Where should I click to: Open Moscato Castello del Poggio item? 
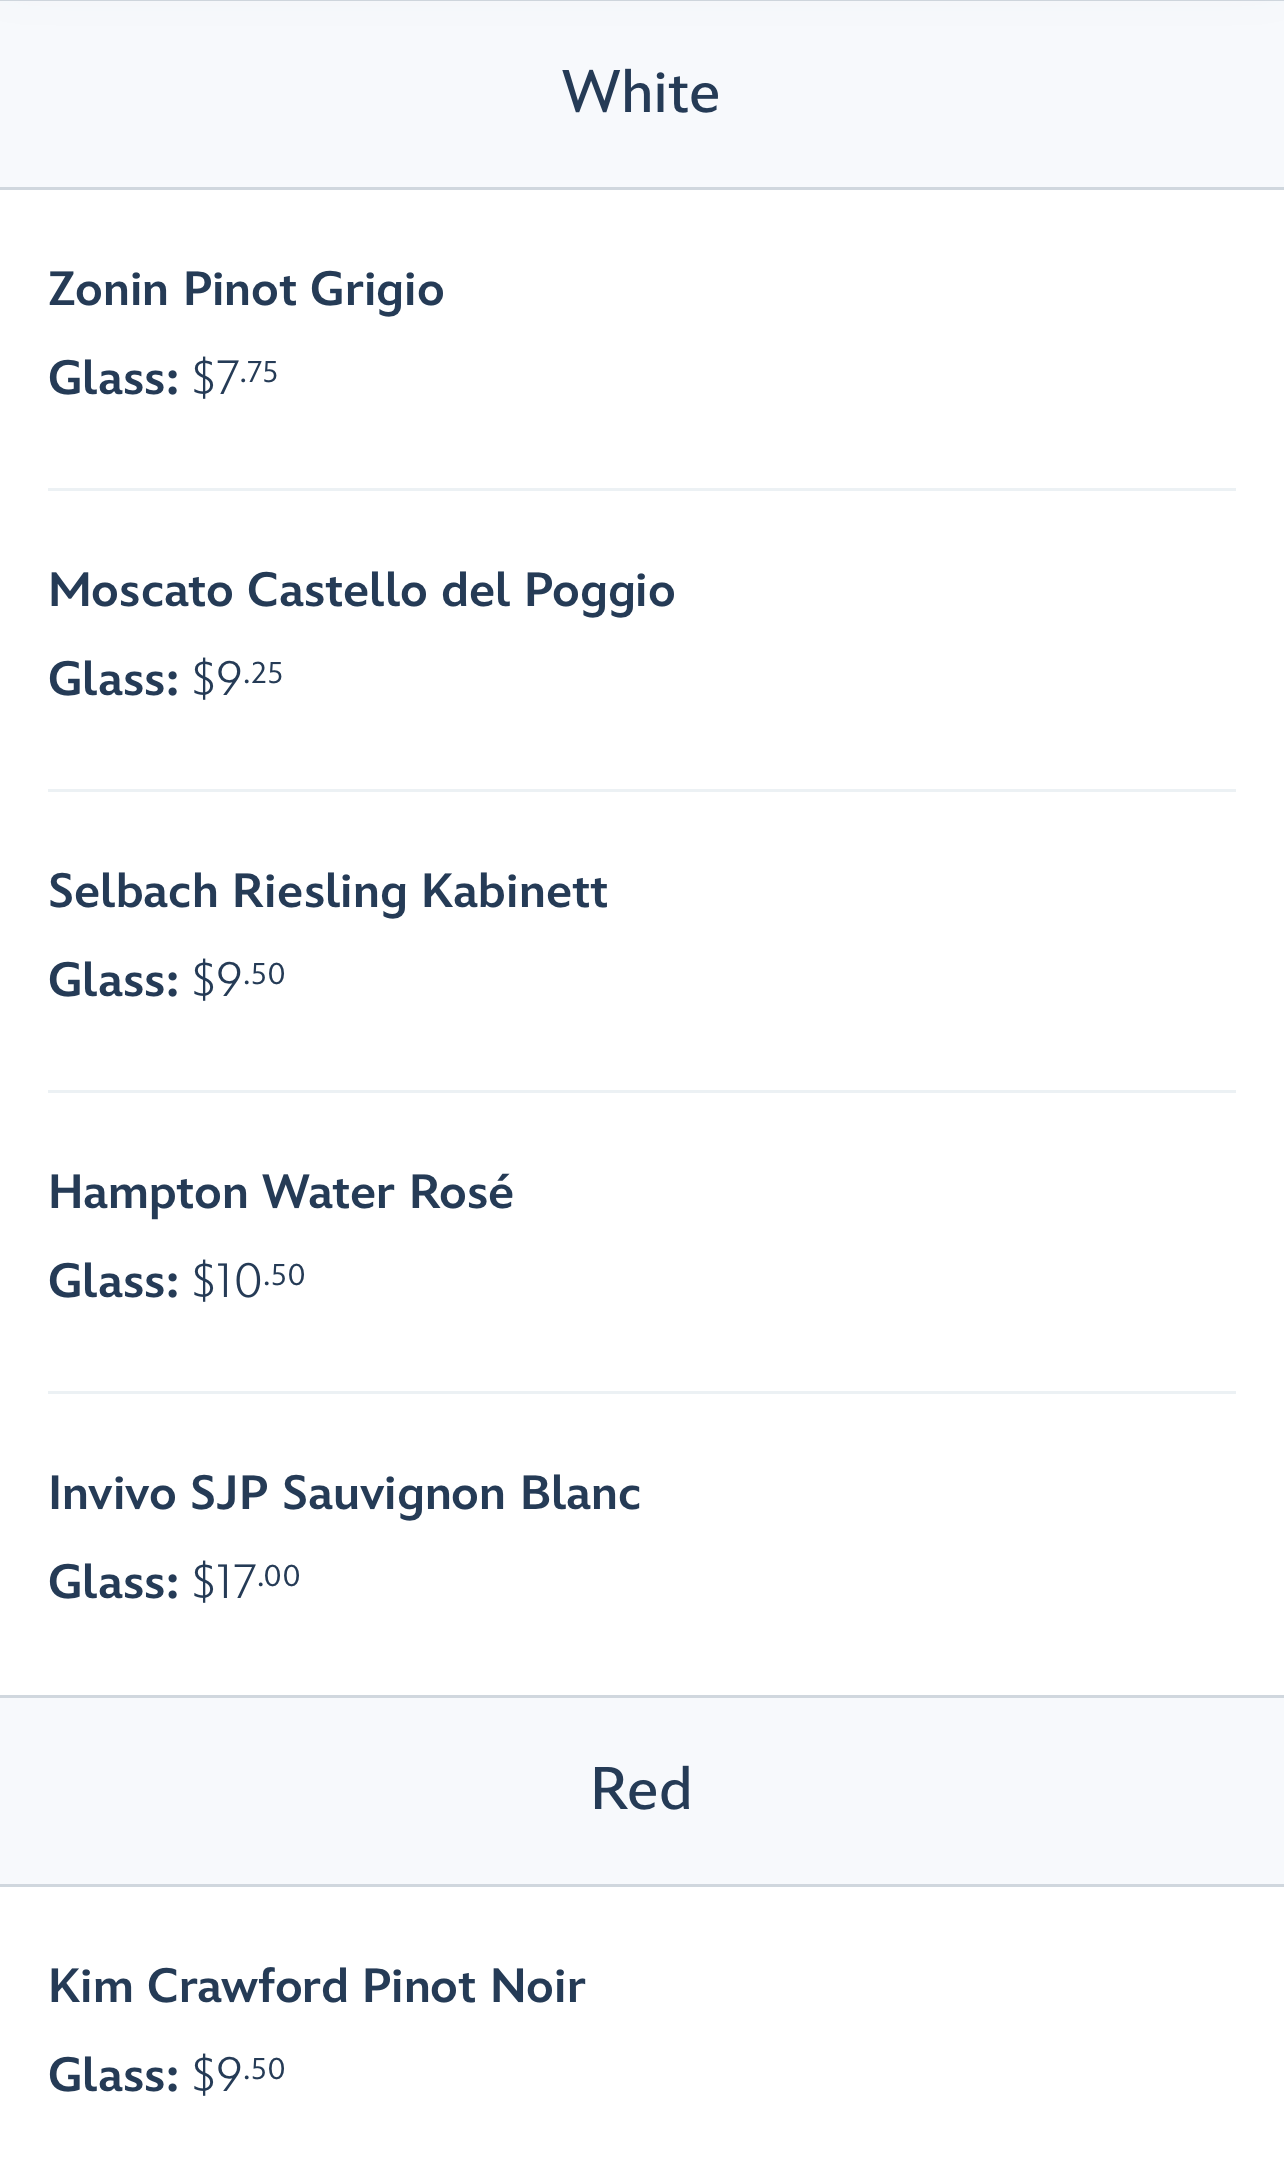362,590
